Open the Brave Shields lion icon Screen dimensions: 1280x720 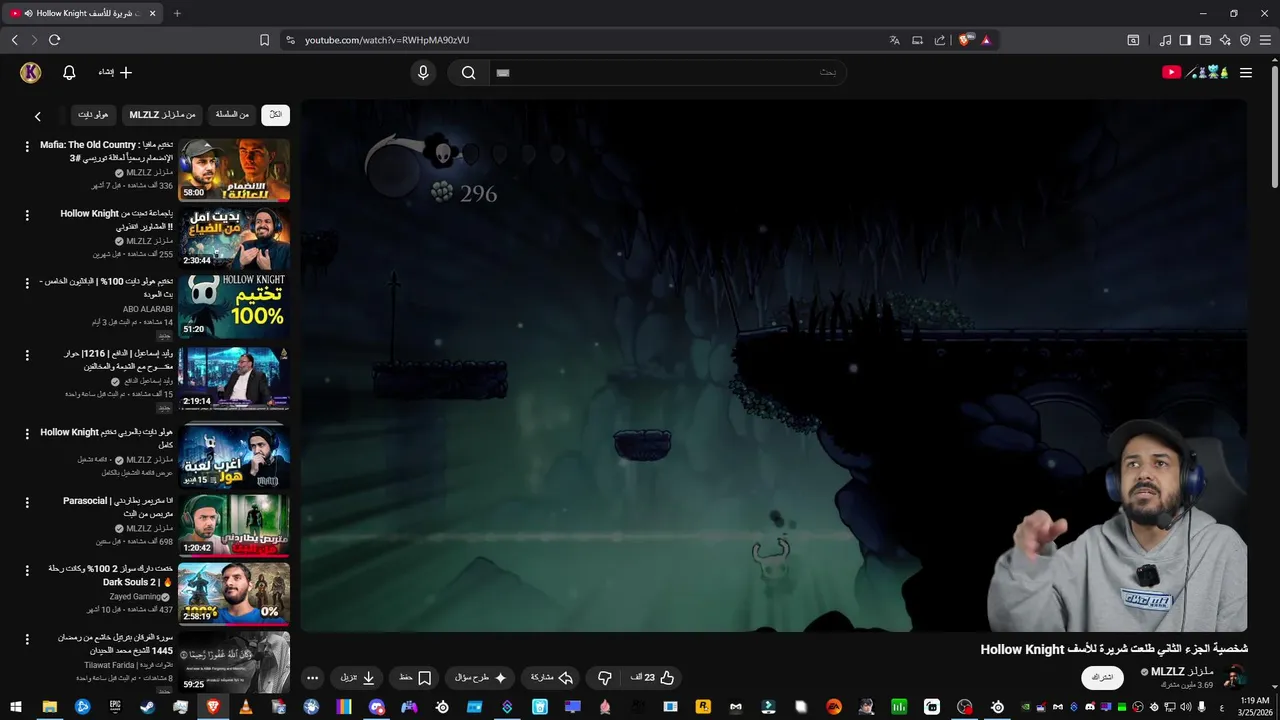coord(964,40)
